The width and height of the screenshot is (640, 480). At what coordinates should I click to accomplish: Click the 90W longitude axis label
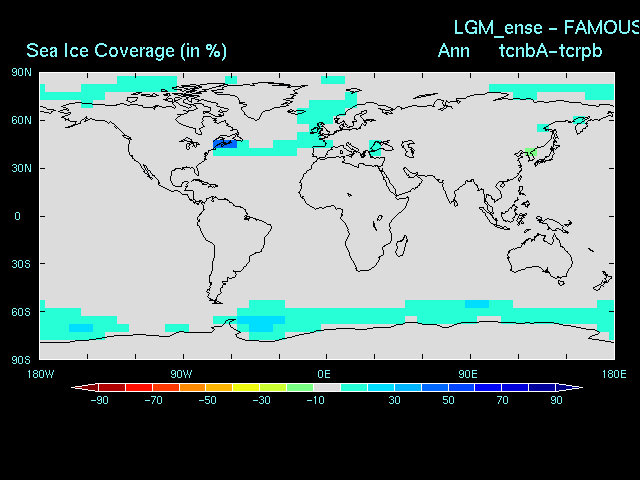pyautogui.click(x=181, y=373)
